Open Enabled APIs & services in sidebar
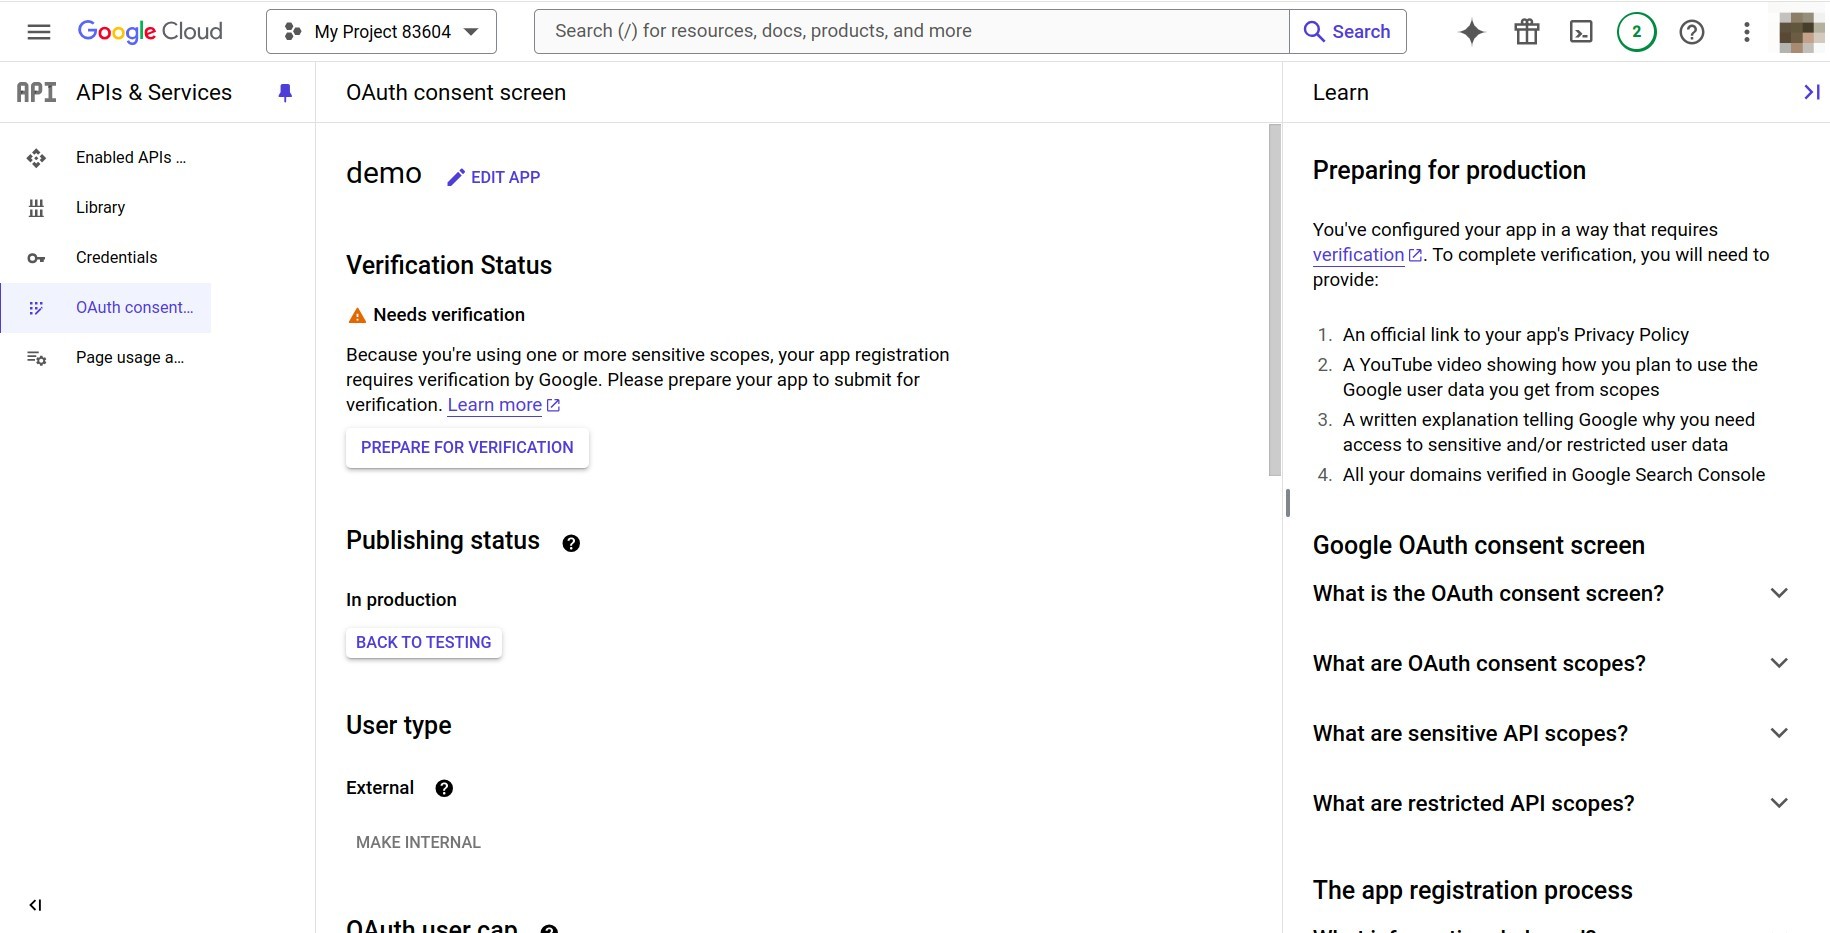Screen dimensions: 1830x933 click(129, 157)
